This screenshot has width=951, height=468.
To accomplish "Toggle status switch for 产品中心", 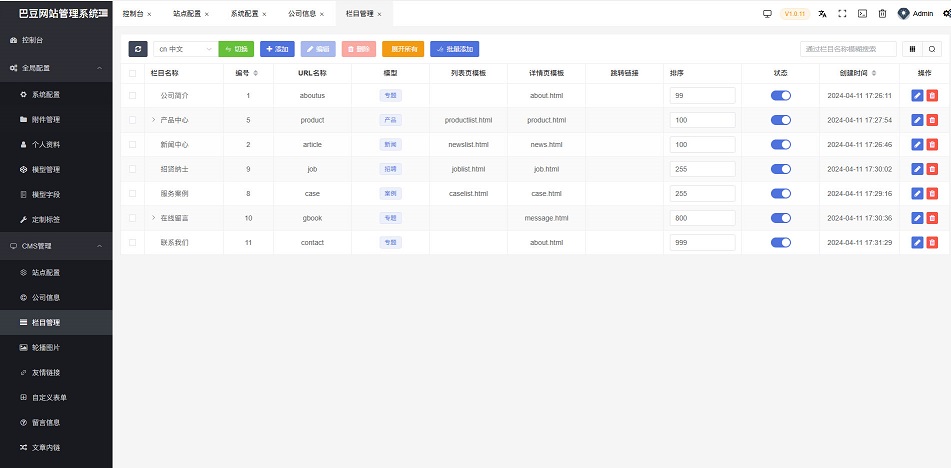I will coord(781,120).
